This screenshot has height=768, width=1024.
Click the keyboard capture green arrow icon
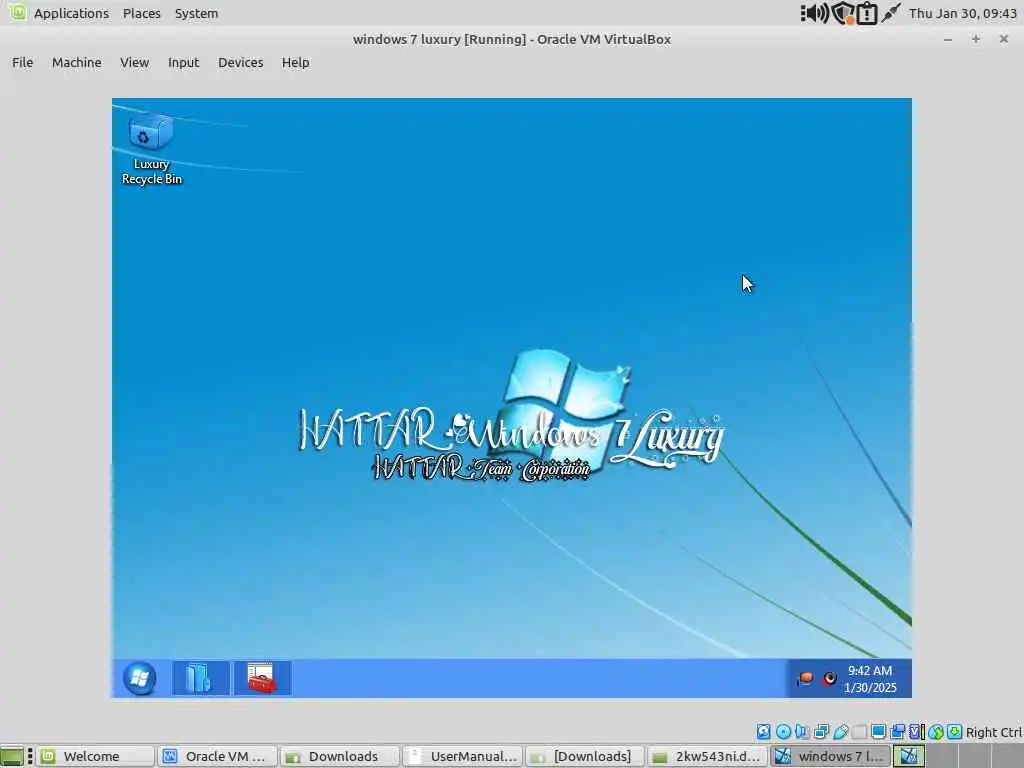click(955, 731)
